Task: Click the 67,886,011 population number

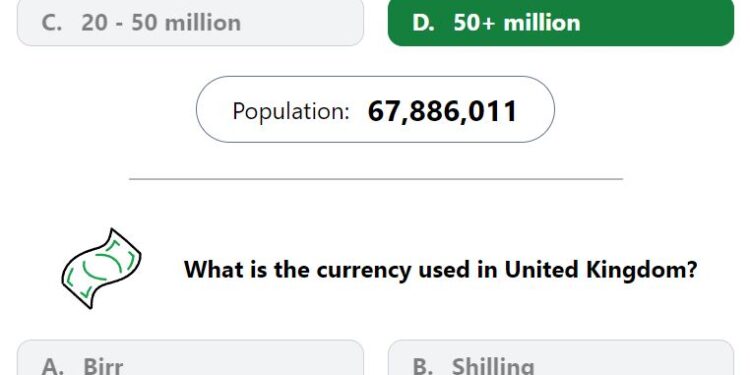Action: point(442,111)
